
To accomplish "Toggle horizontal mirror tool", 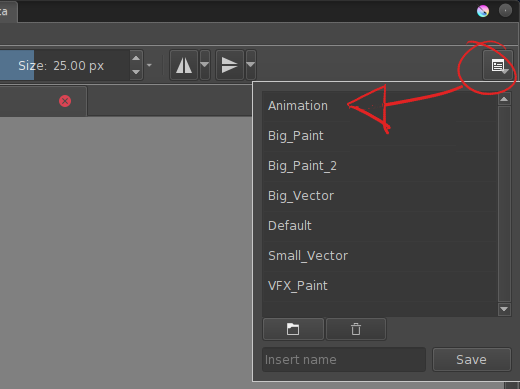I will [184, 65].
